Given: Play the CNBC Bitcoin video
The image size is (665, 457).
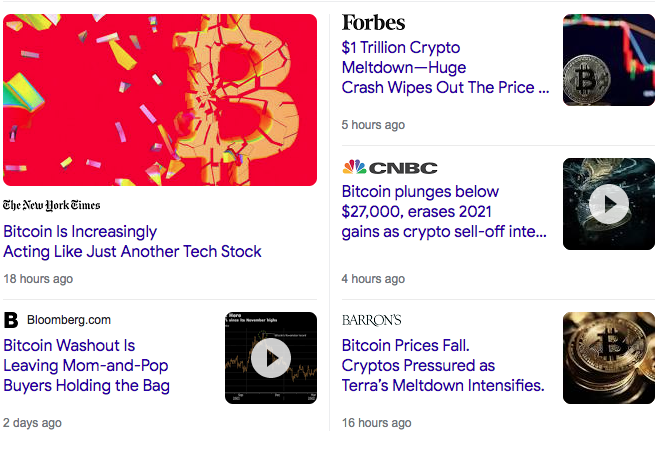Looking at the screenshot, I should [x=608, y=204].
